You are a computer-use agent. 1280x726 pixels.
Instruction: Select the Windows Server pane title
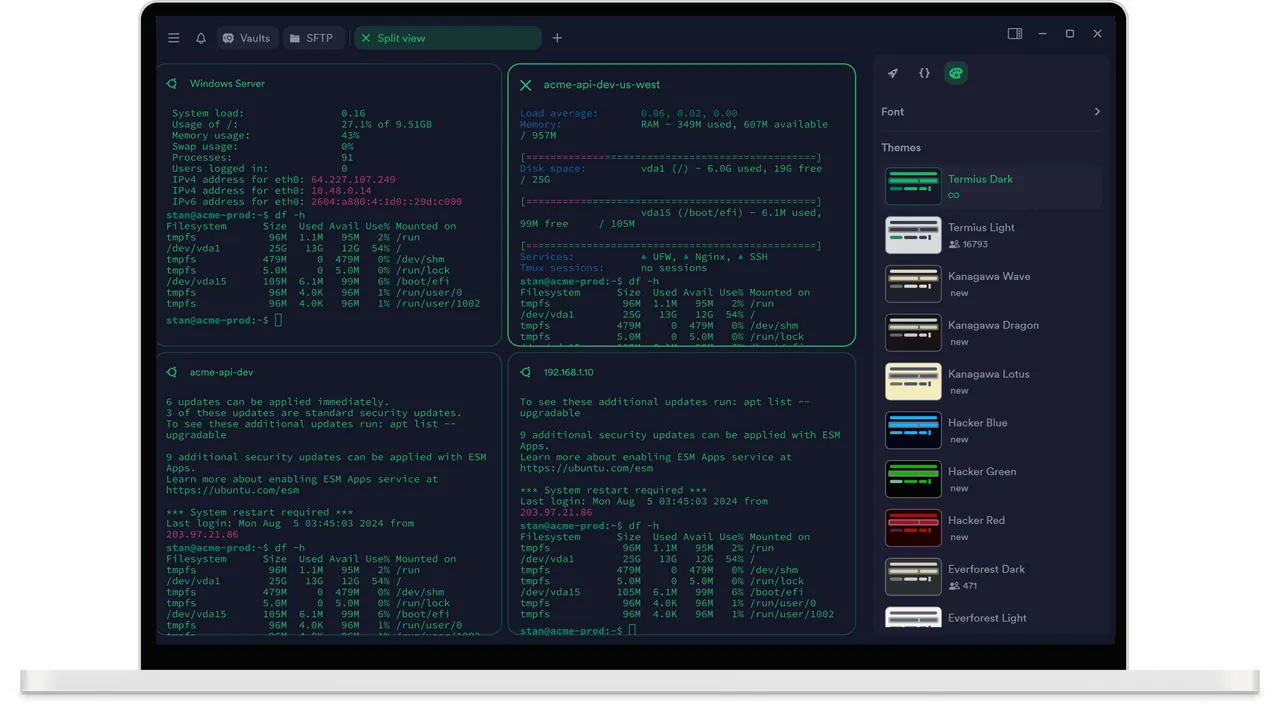click(227, 84)
